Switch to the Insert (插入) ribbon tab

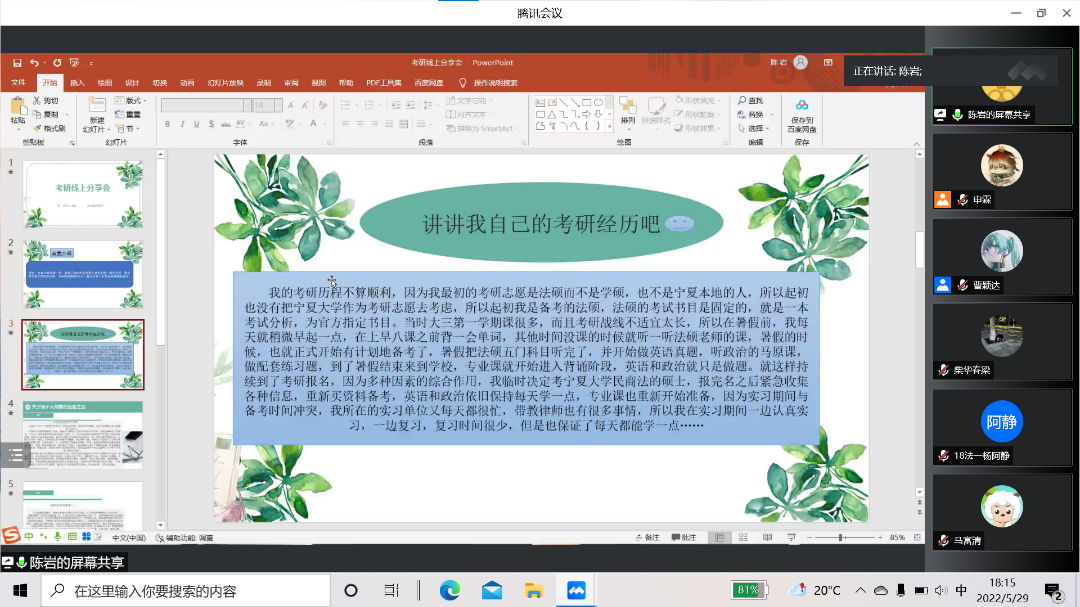[77, 82]
